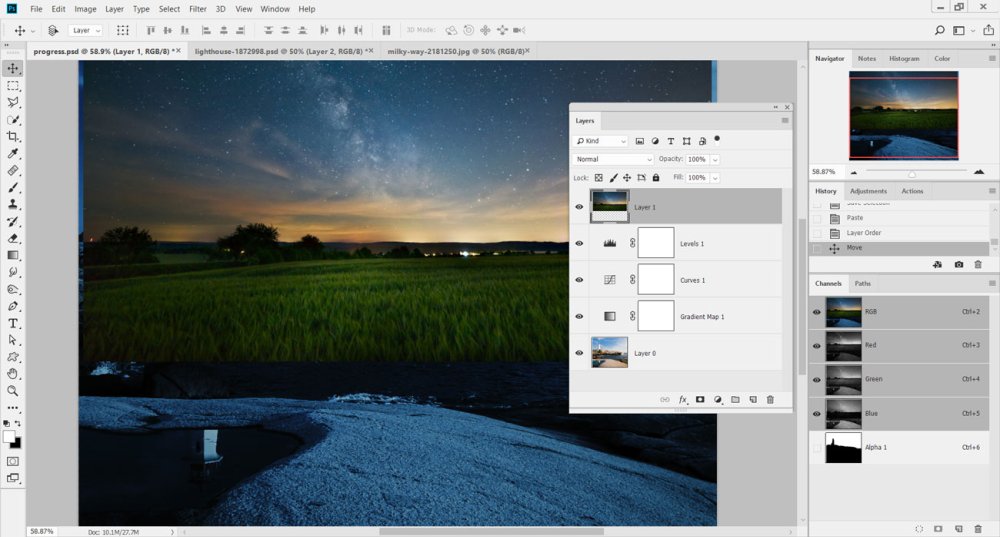The height and width of the screenshot is (537, 1000).
Task: Select the Crop tool
Action: pyautogui.click(x=13, y=136)
